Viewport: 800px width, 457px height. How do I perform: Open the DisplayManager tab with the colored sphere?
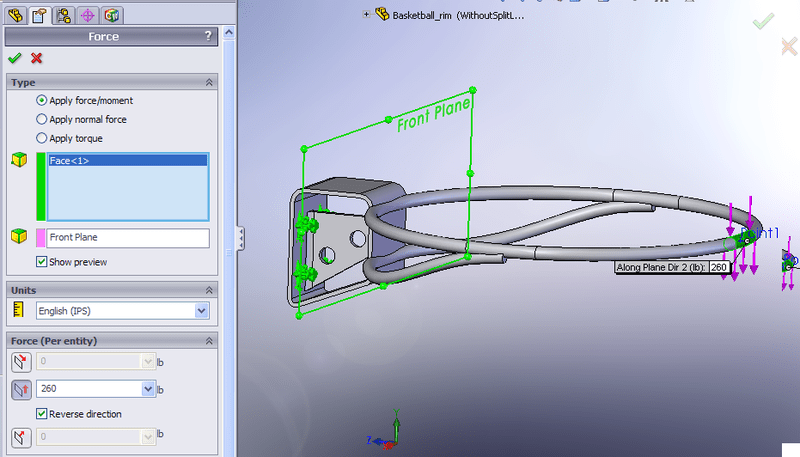111,15
